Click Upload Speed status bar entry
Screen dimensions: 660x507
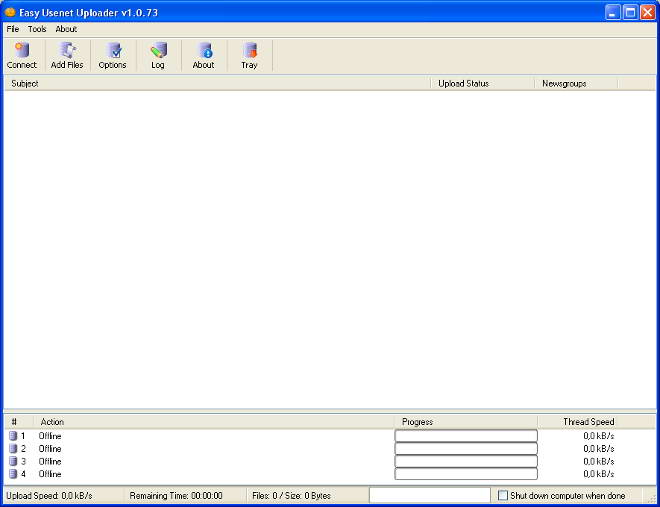[x=49, y=496]
